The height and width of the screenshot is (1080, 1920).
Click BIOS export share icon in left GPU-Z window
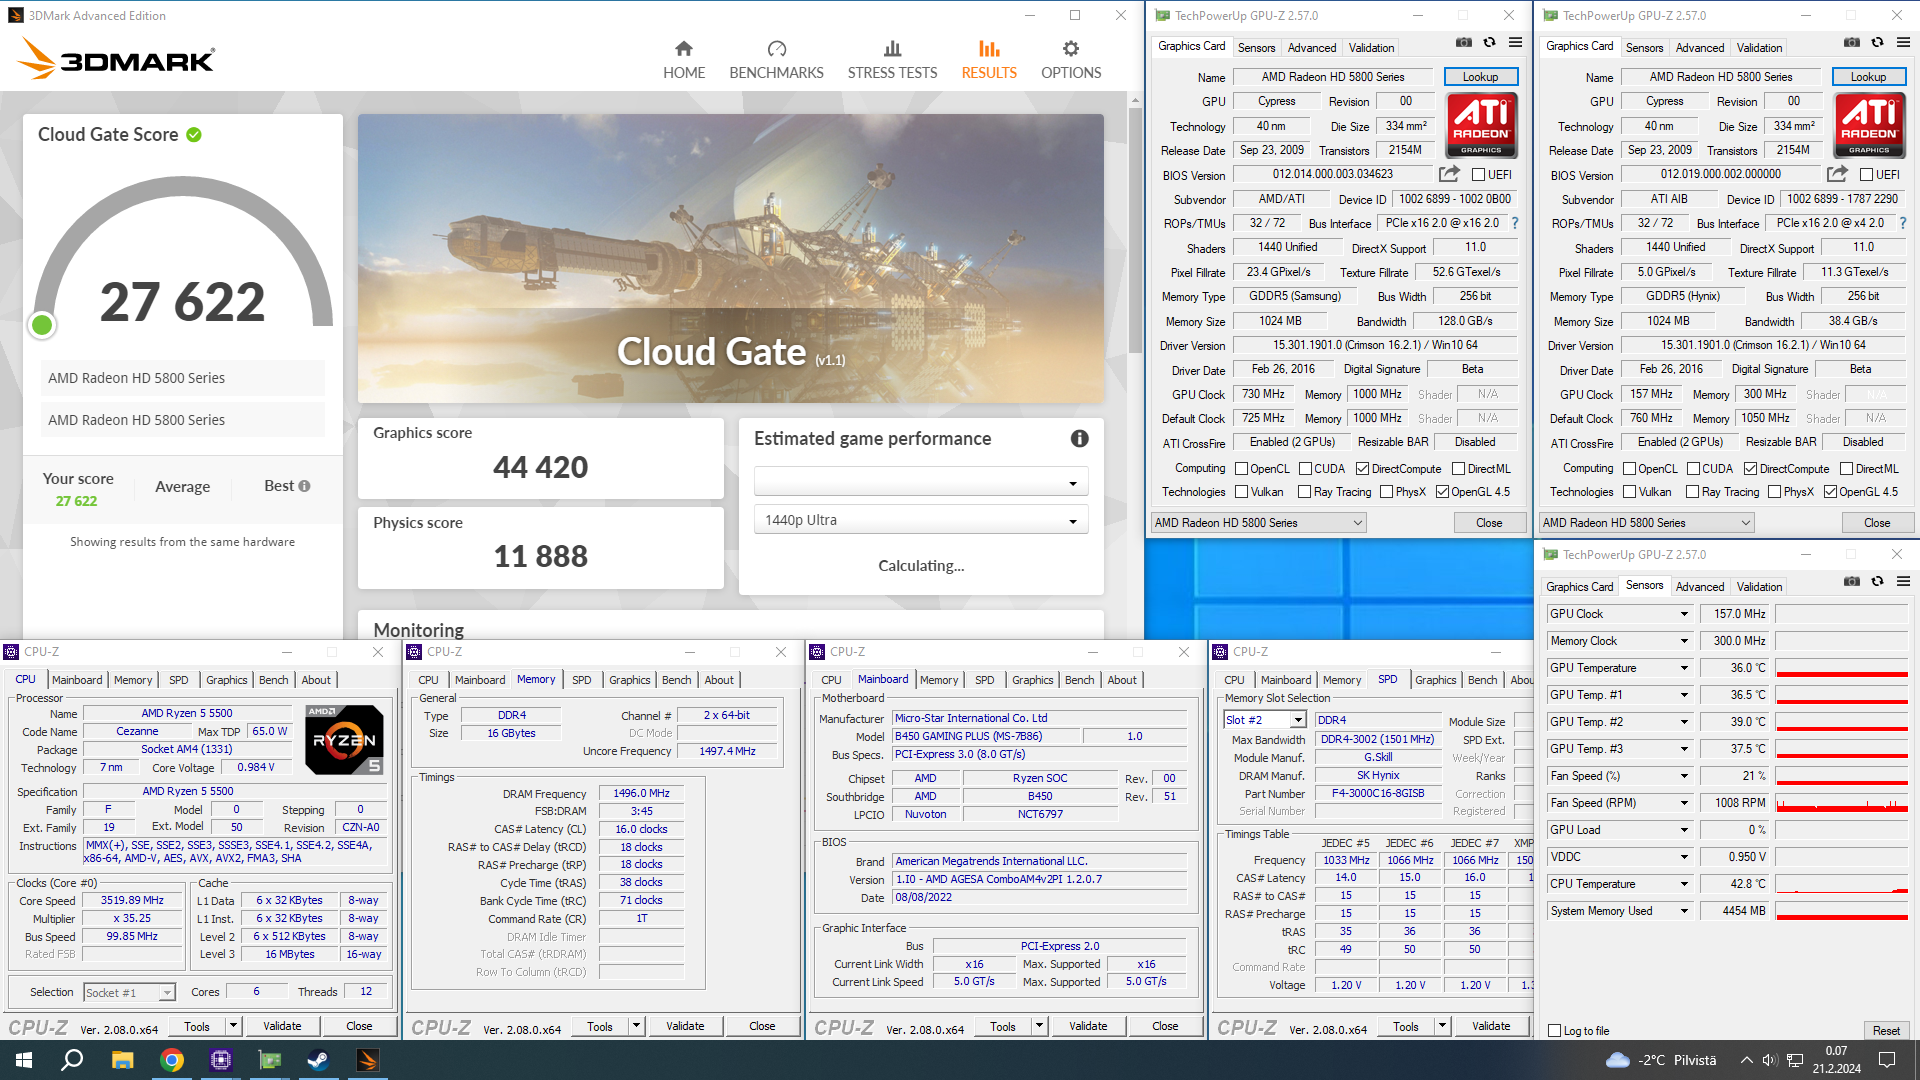[x=1449, y=174]
